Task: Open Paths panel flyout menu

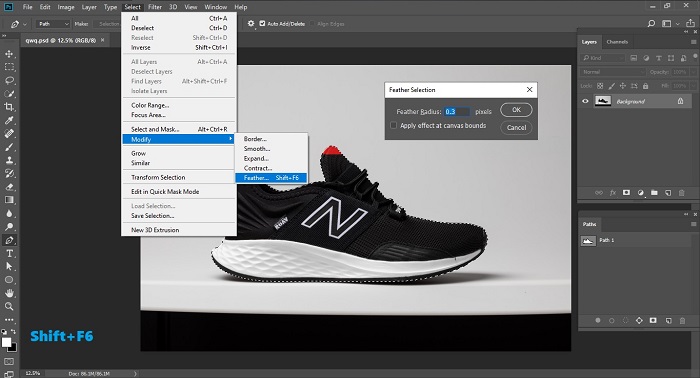Action: 693,224
